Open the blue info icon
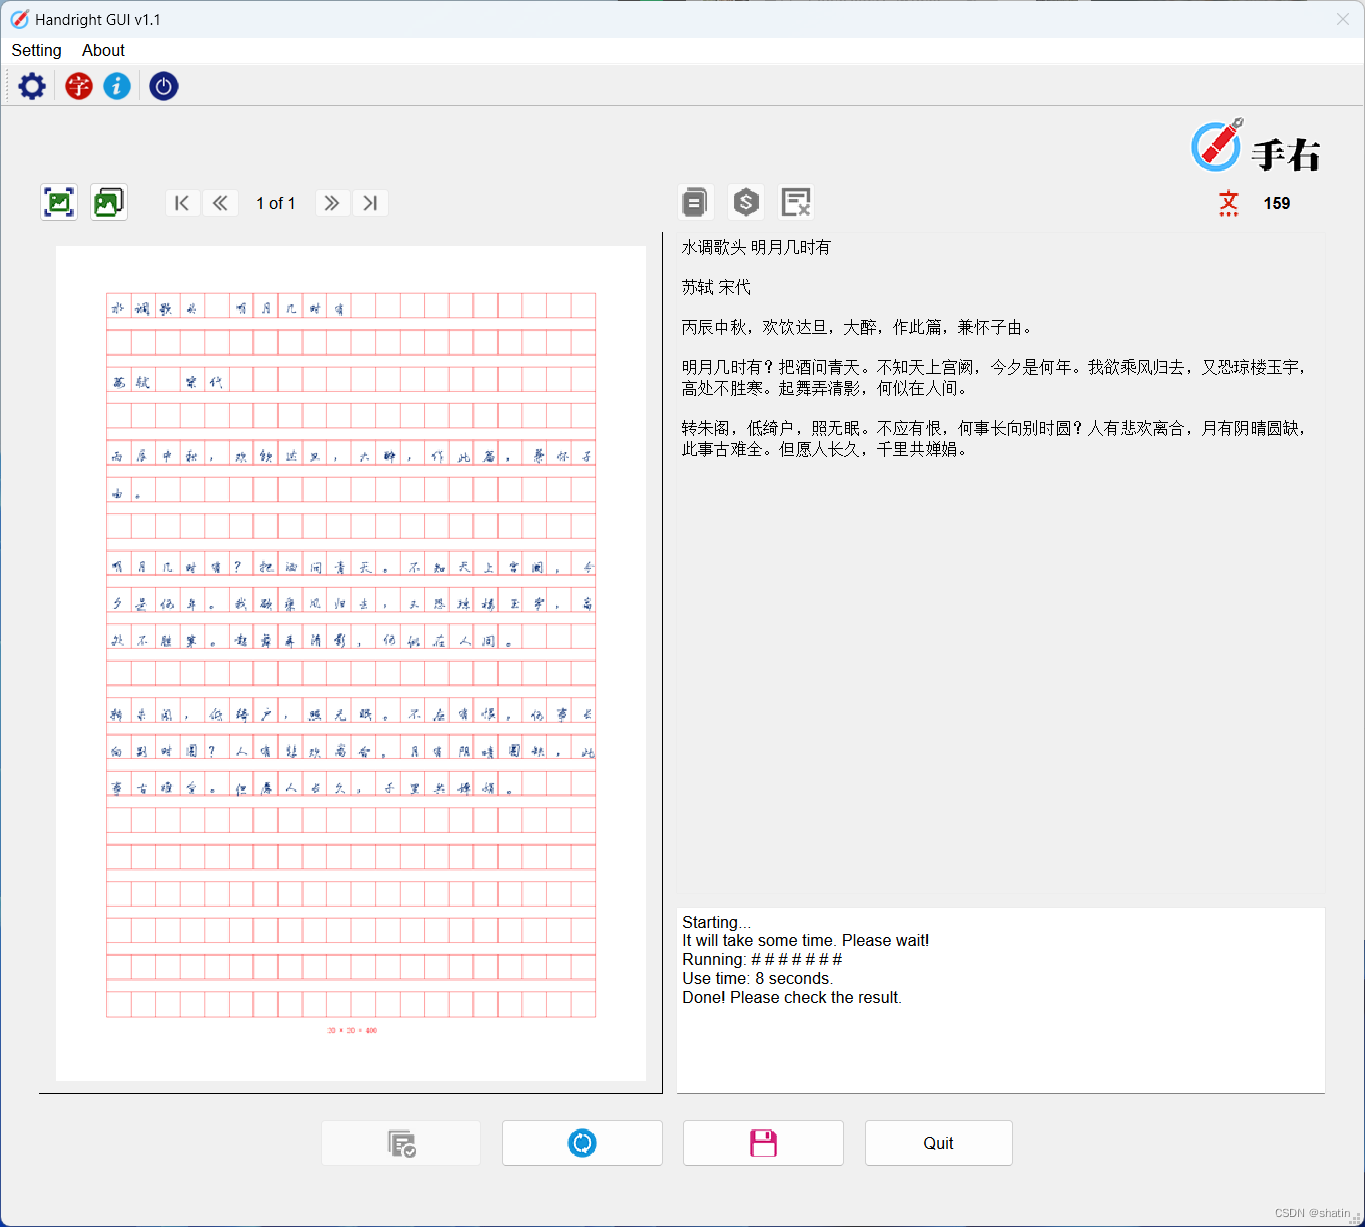Viewport: 1365px width, 1227px height. pyautogui.click(x=117, y=86)
